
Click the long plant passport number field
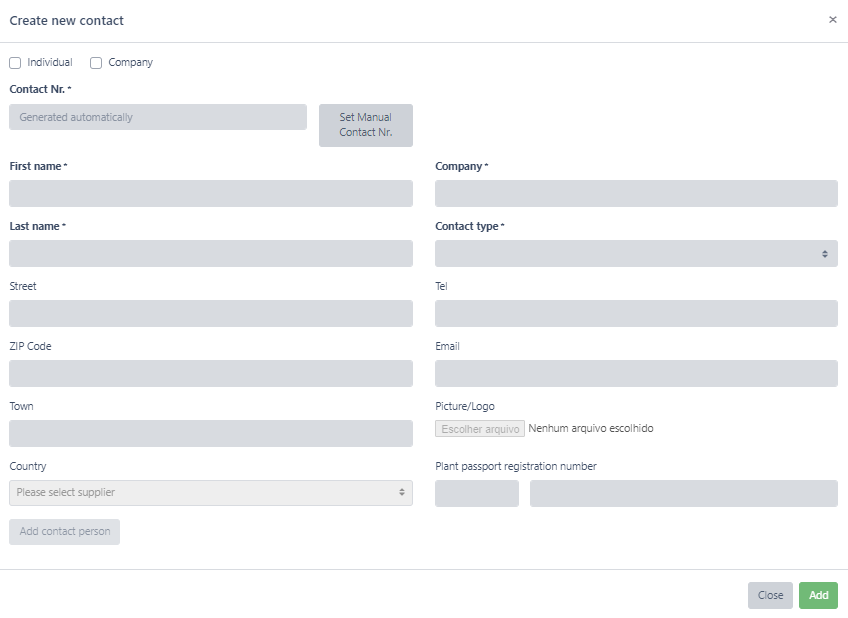click(x=683, y=493)
